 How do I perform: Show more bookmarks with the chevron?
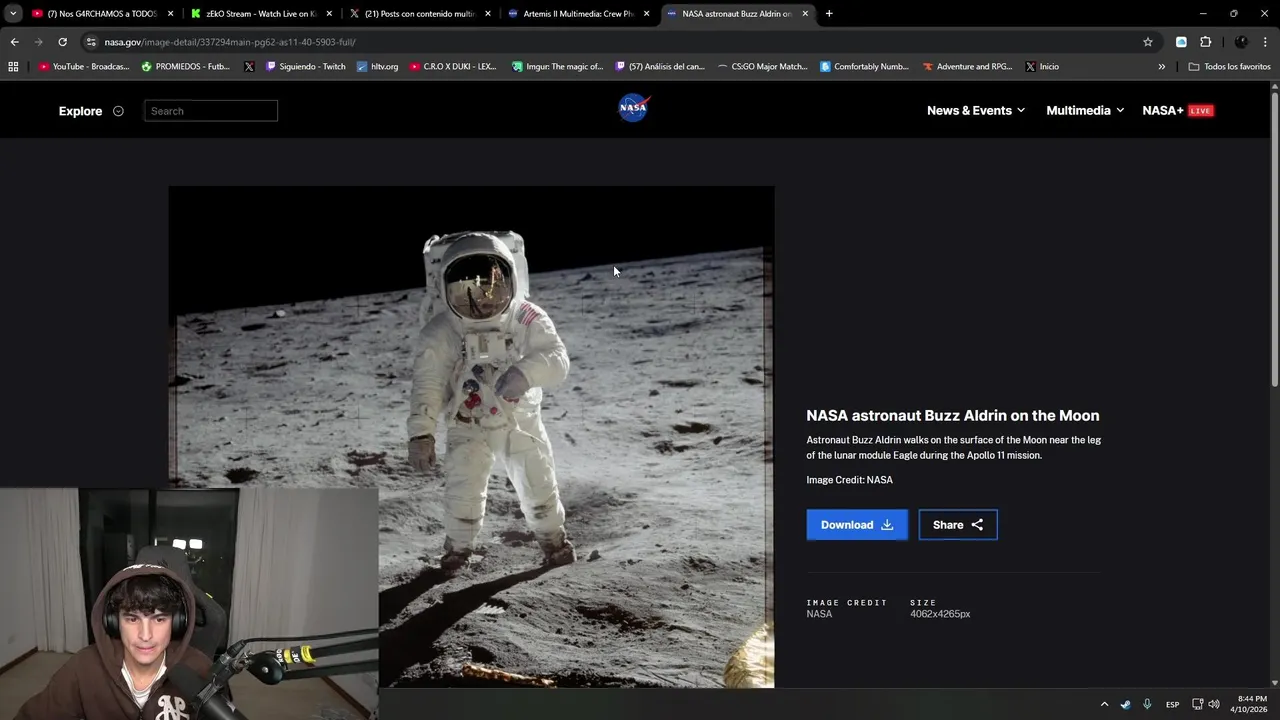(1161, 67)
